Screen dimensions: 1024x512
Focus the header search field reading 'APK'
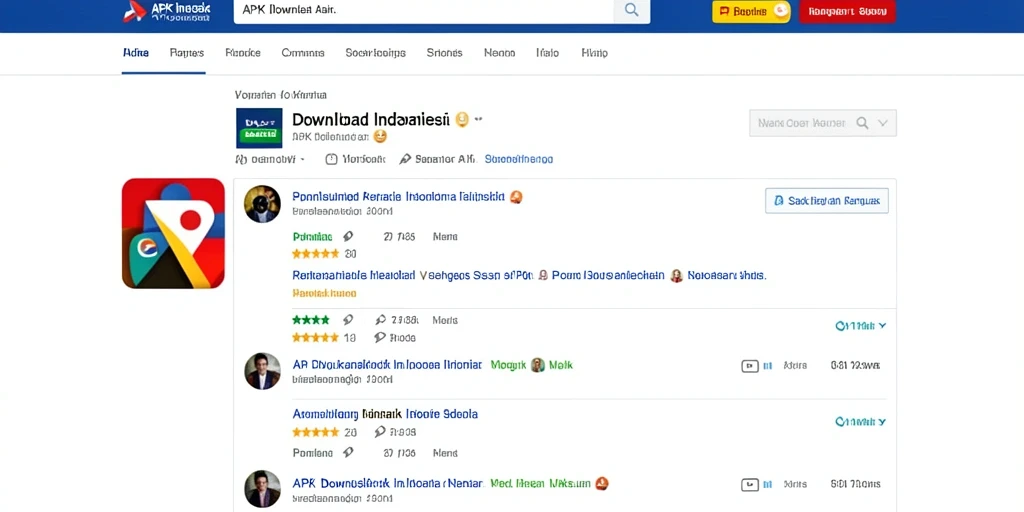coord(424,10)
